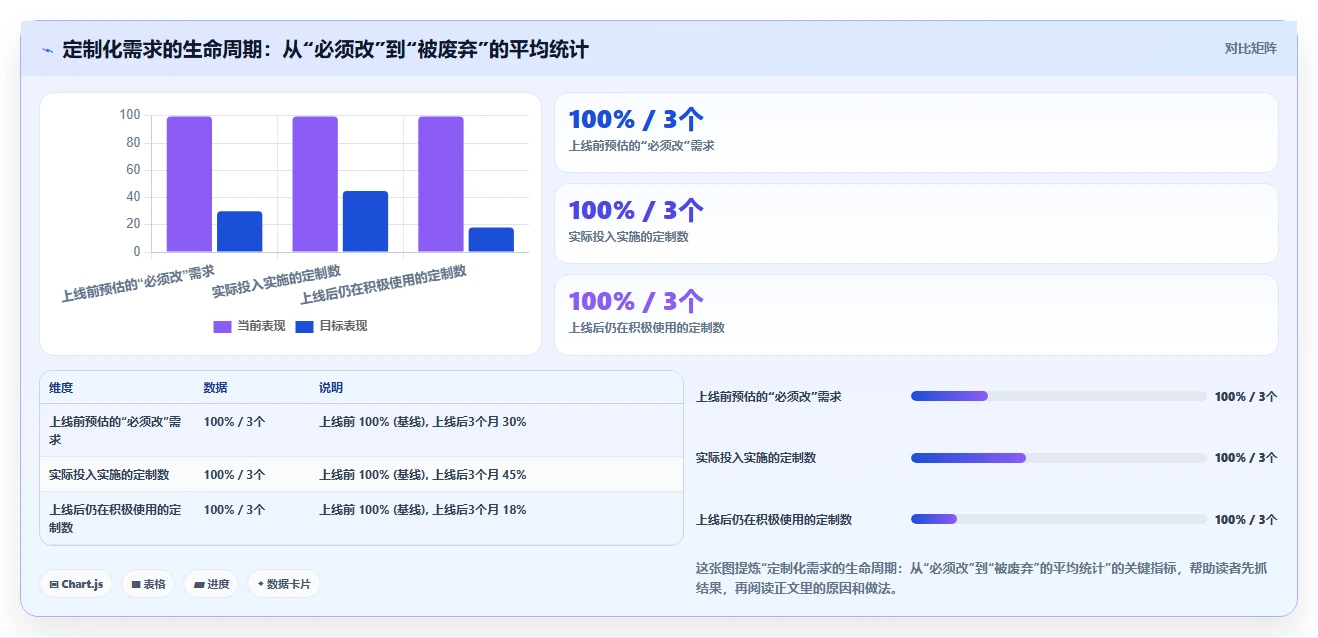Click the cell 上线前 100% (基线), 上线后3个月 45%
This screenshot has height=638, width=1318.
[x=423, y=475]
